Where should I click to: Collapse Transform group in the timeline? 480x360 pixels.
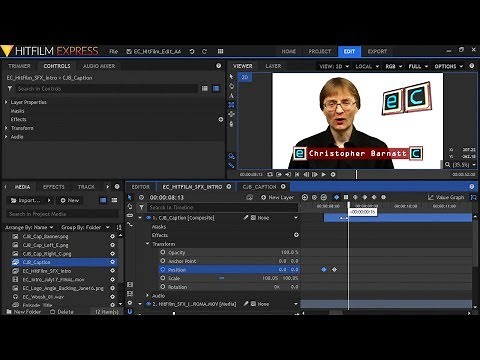click(x=147, y=244)
